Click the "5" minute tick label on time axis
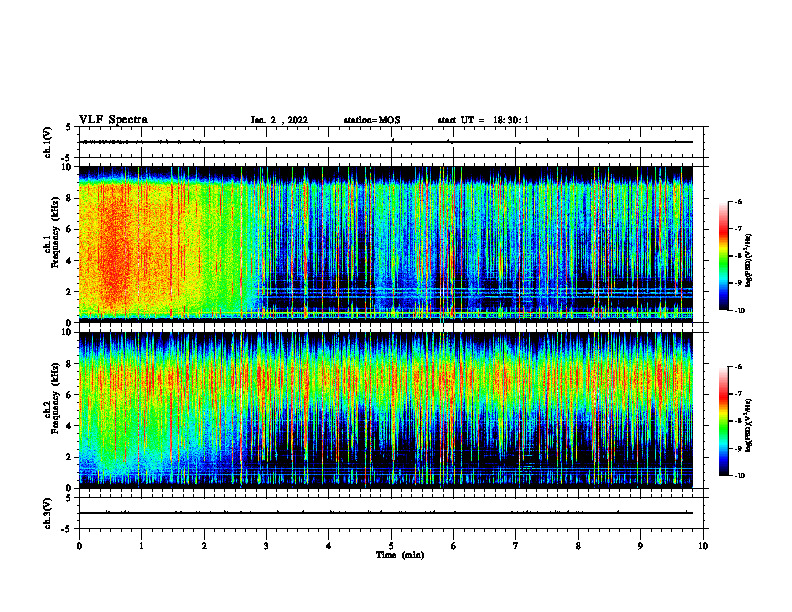Screen dimensions: 792x612 [x=391, y=546]
